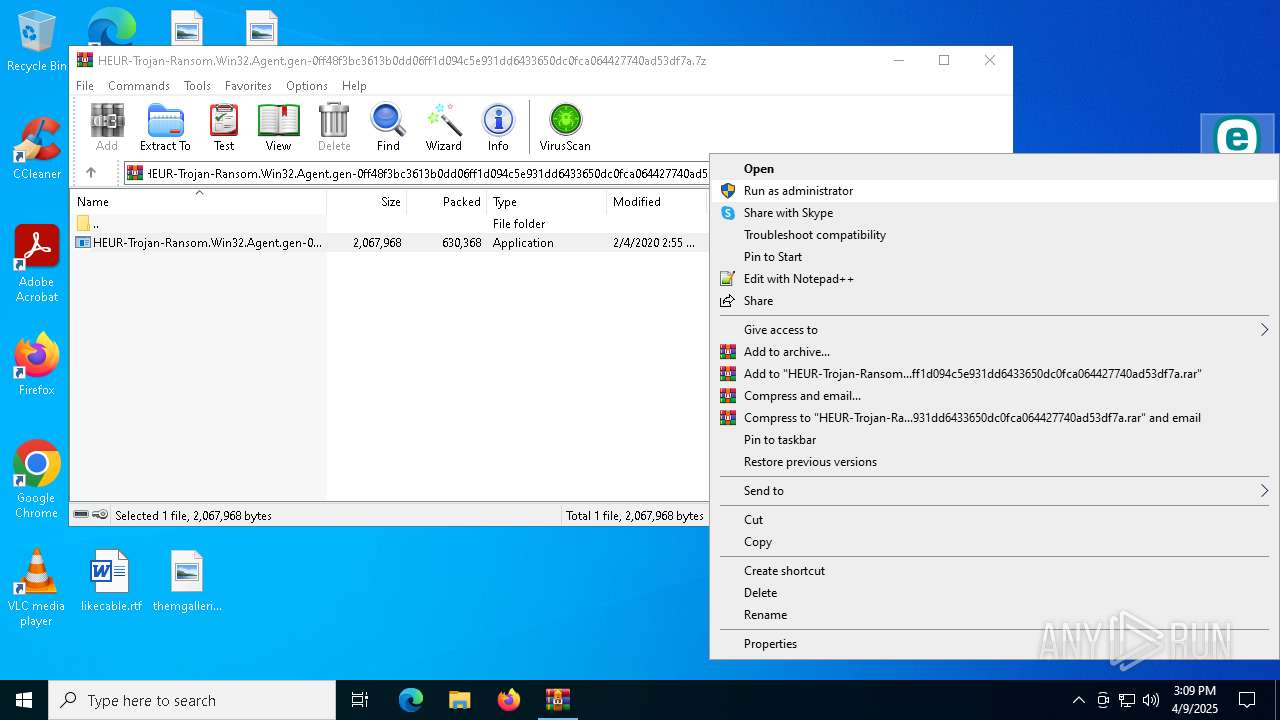Select Restore previous versions
This screenshot has width=1280, height=720.
[x=995, y=462]
